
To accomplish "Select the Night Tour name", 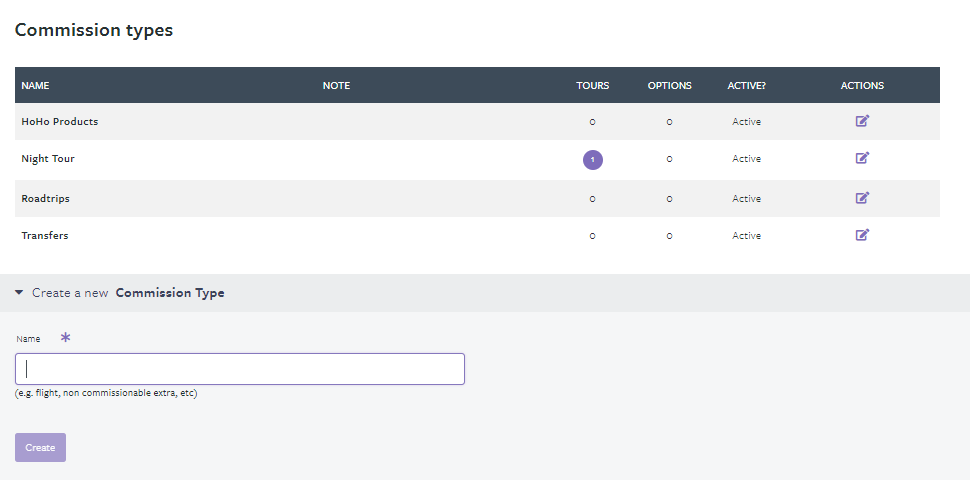I will pos(48,158).
